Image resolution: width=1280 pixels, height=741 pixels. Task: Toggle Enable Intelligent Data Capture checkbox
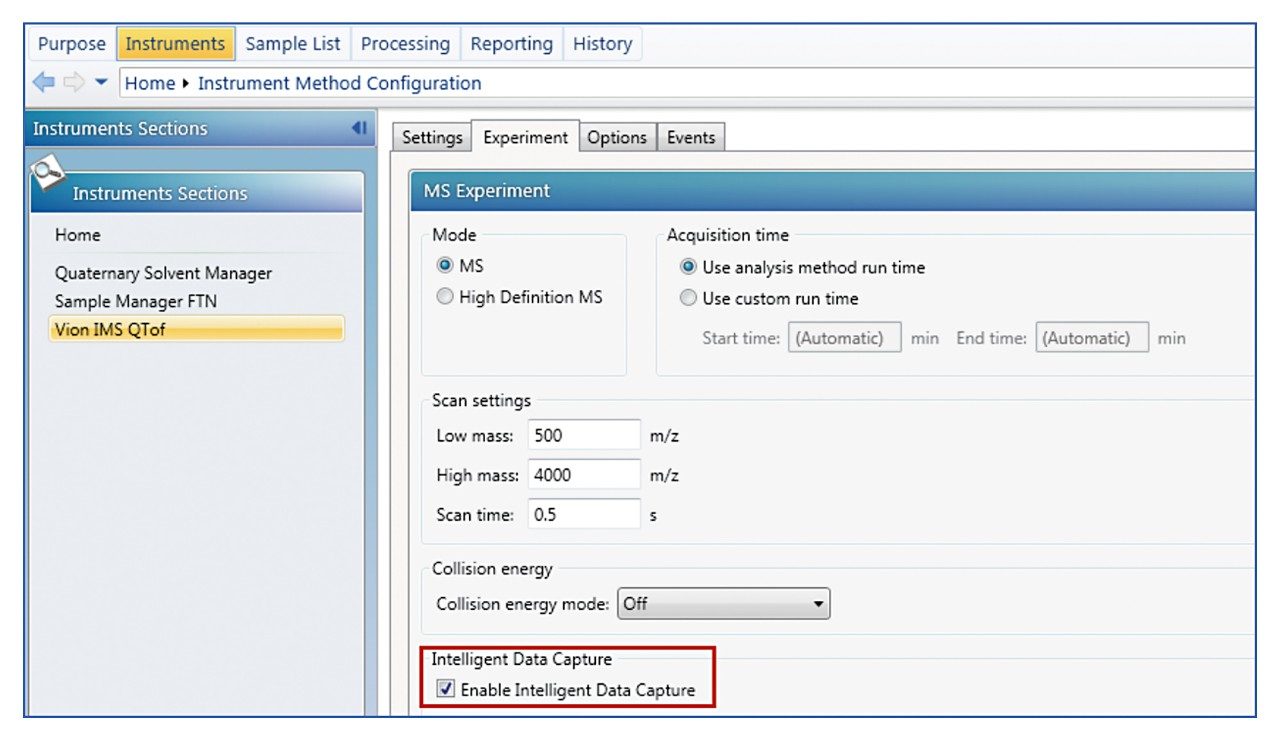coord(446,690)
